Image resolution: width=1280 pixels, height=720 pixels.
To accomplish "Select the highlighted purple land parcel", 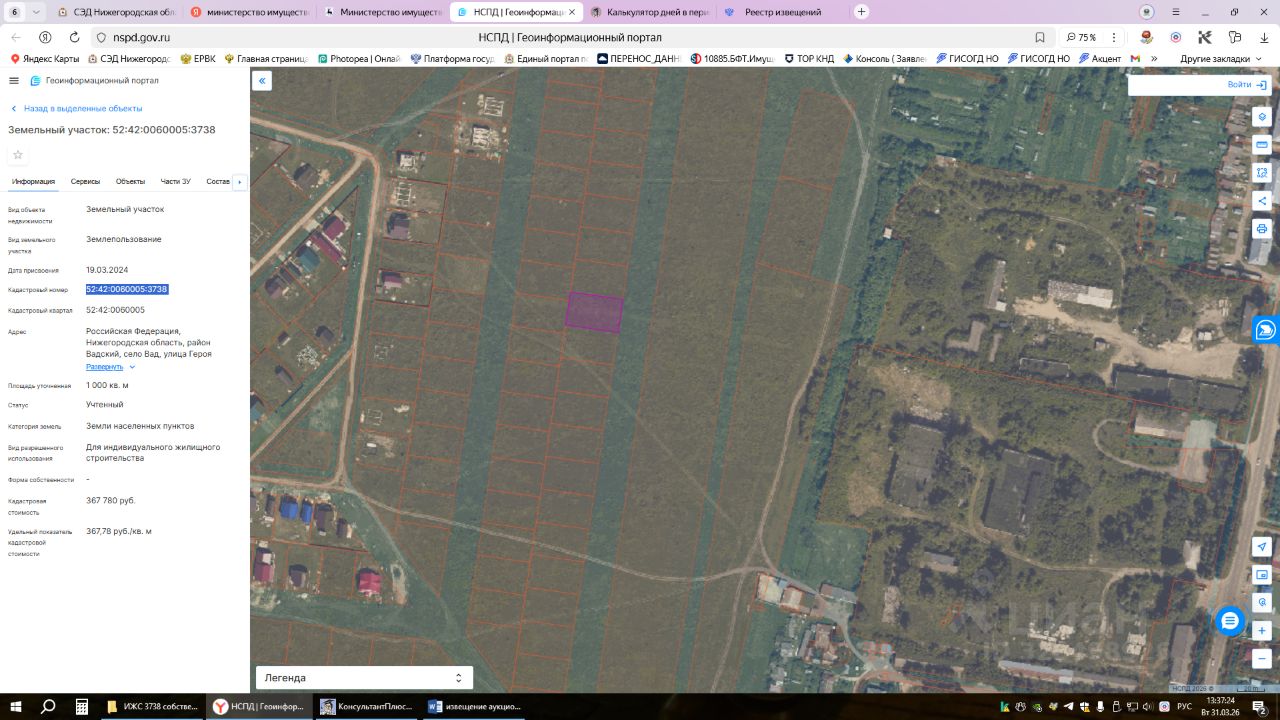I will [594, 311].
